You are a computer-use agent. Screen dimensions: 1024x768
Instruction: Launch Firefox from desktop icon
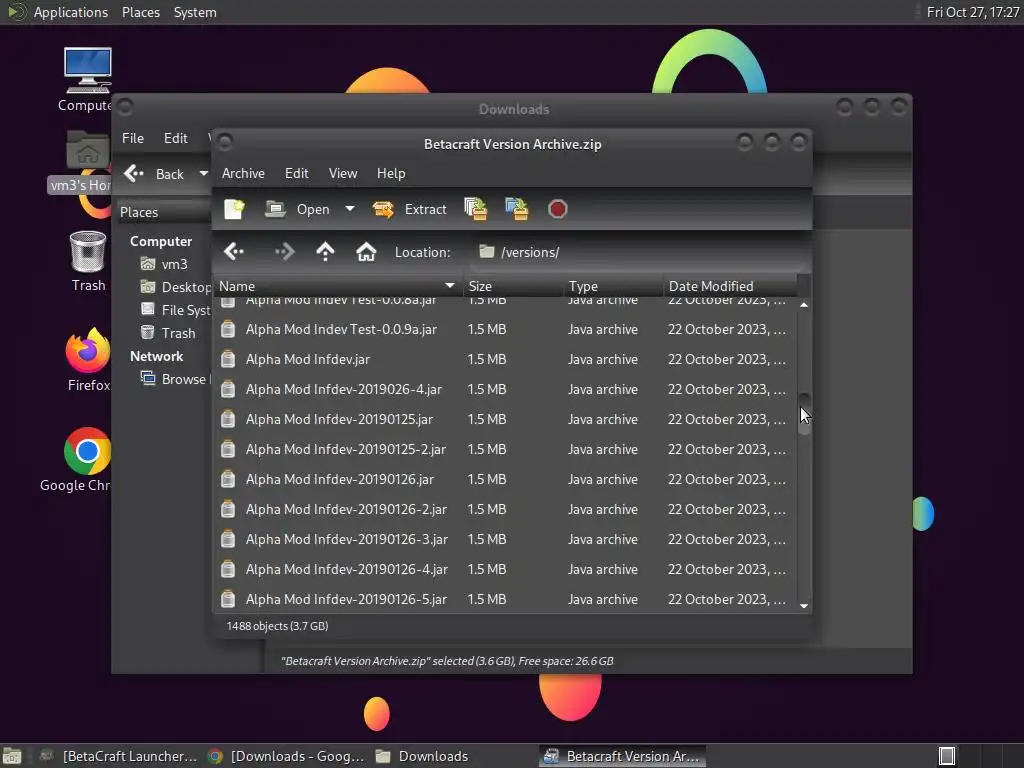pos(88,359)
